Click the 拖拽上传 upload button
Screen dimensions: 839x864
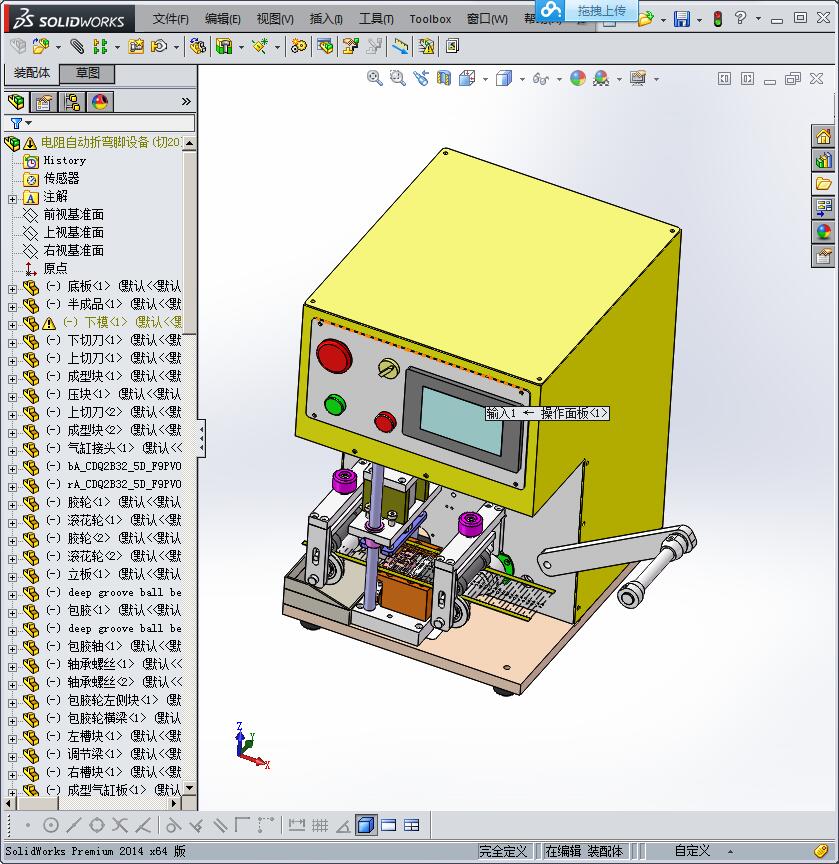pos(601,11)
